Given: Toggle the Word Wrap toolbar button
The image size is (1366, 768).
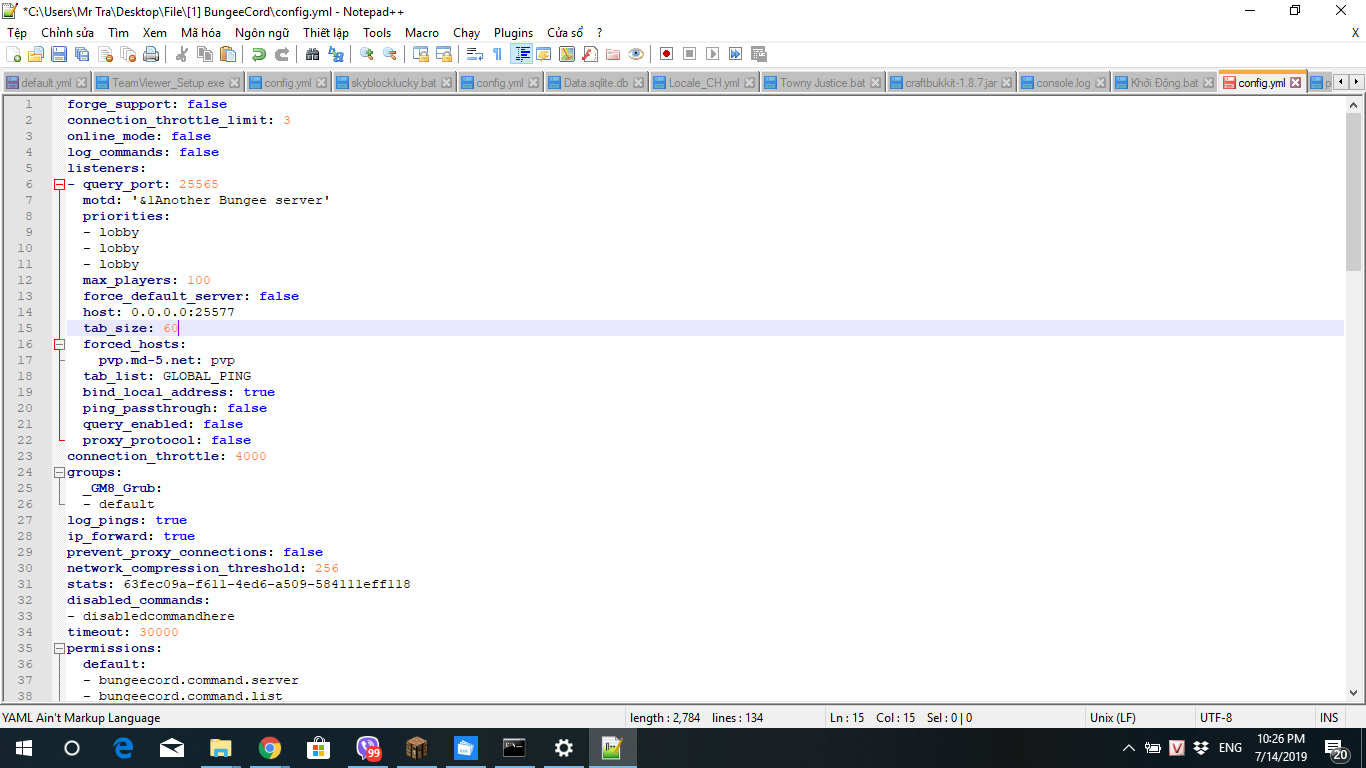Looking at the screenshot, I should coord(475,54).
